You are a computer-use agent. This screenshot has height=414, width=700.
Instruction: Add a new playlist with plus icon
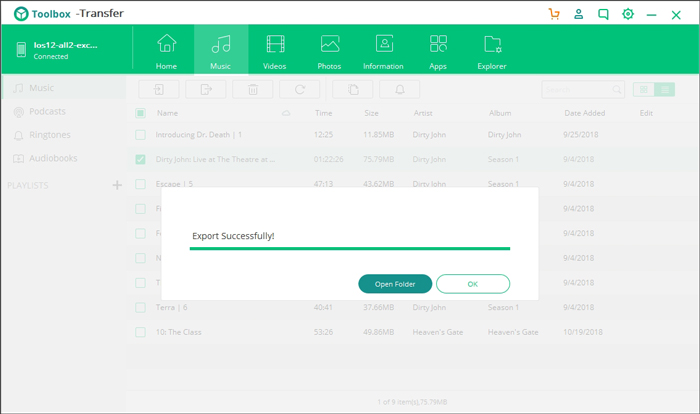(117, 185)
